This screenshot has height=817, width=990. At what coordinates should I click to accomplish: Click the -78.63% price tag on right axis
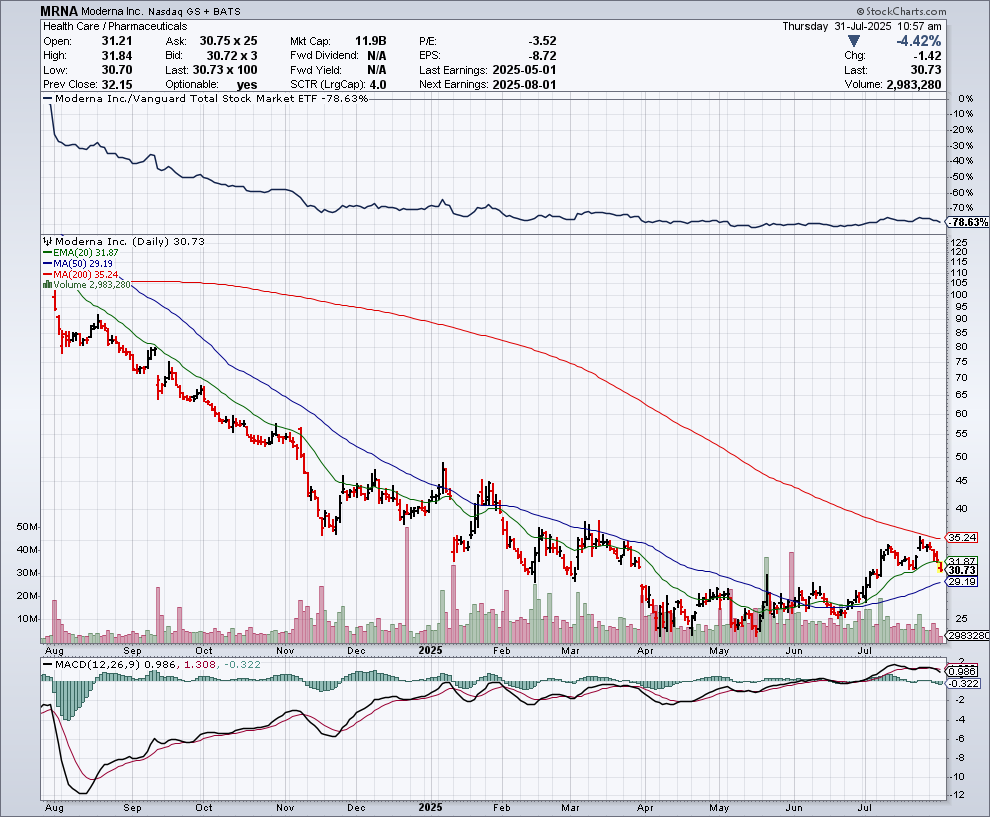967,222
